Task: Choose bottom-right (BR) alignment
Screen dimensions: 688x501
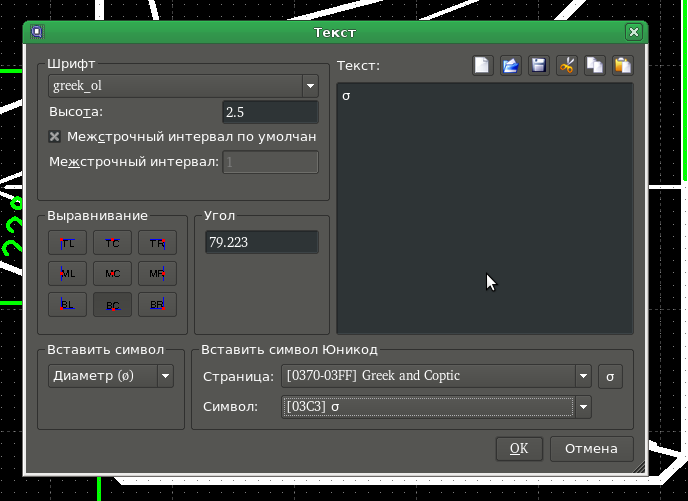Action: point(157,305)
